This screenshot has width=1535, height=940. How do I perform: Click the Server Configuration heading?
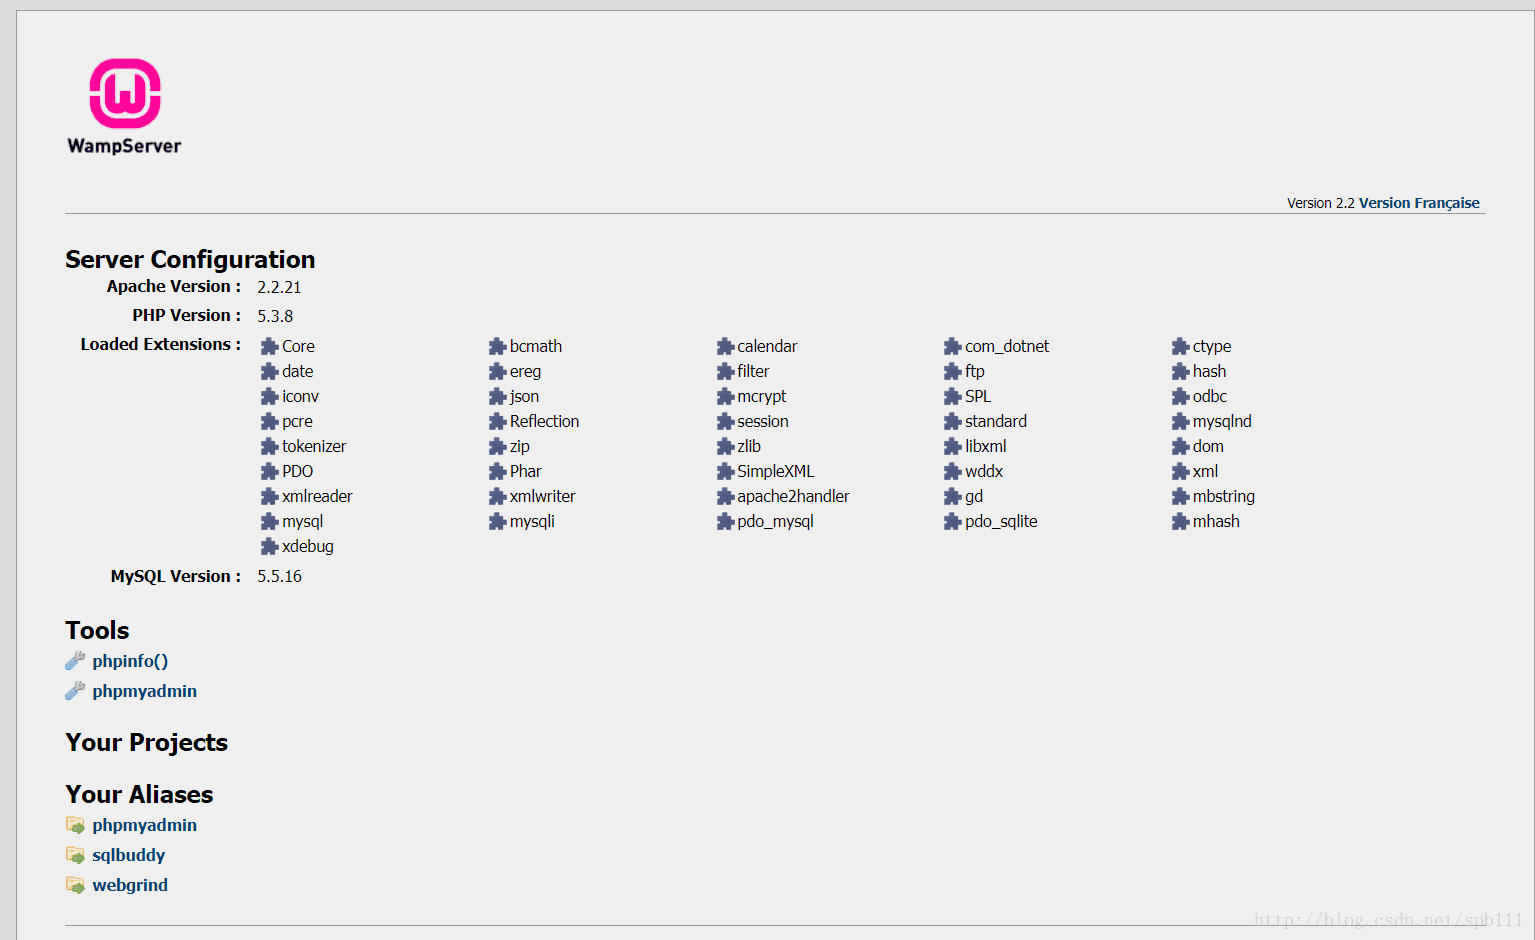tap(190, 260)
